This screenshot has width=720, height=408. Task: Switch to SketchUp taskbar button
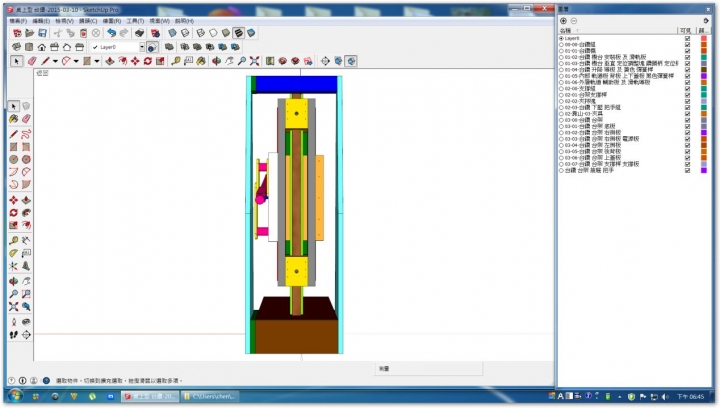click(x=150, y=396)
